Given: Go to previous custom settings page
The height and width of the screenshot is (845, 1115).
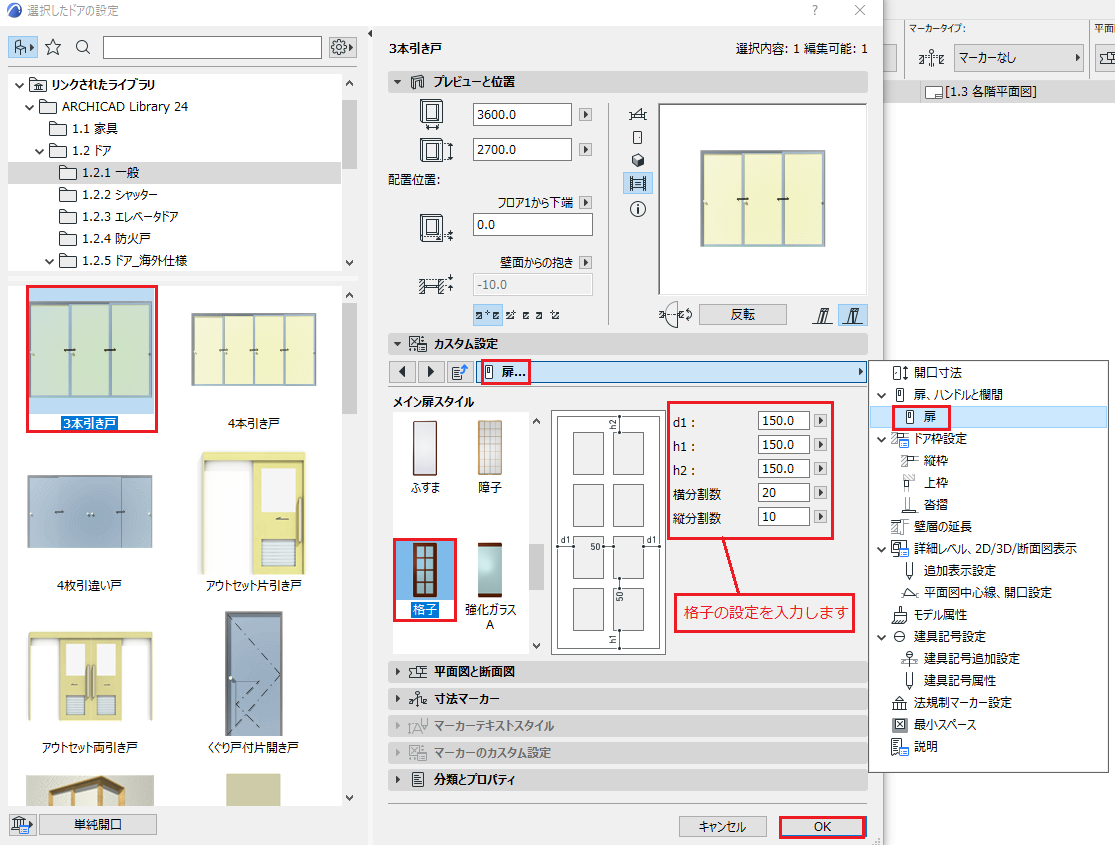Looking at the screenshot, I should click(402, 371).
